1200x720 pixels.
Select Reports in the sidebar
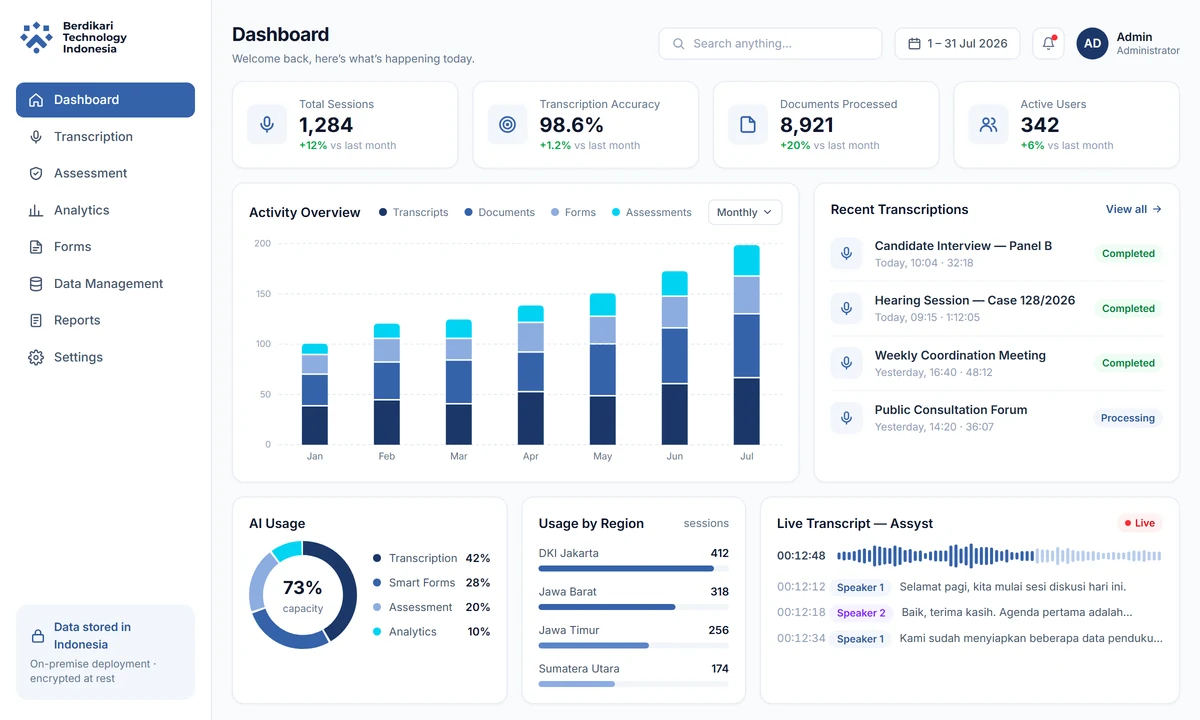[105, 320]
